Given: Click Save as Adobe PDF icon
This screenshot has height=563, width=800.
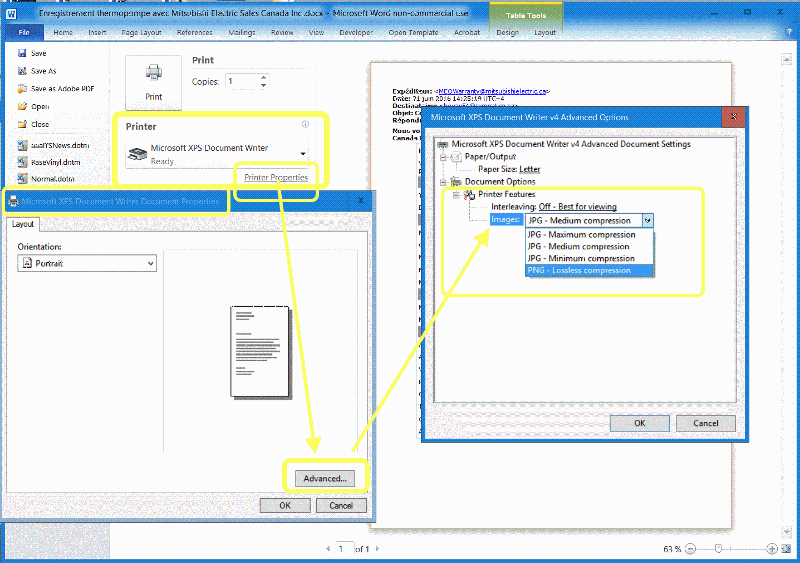Looking at the screenshot, I should tap(21, 89).
